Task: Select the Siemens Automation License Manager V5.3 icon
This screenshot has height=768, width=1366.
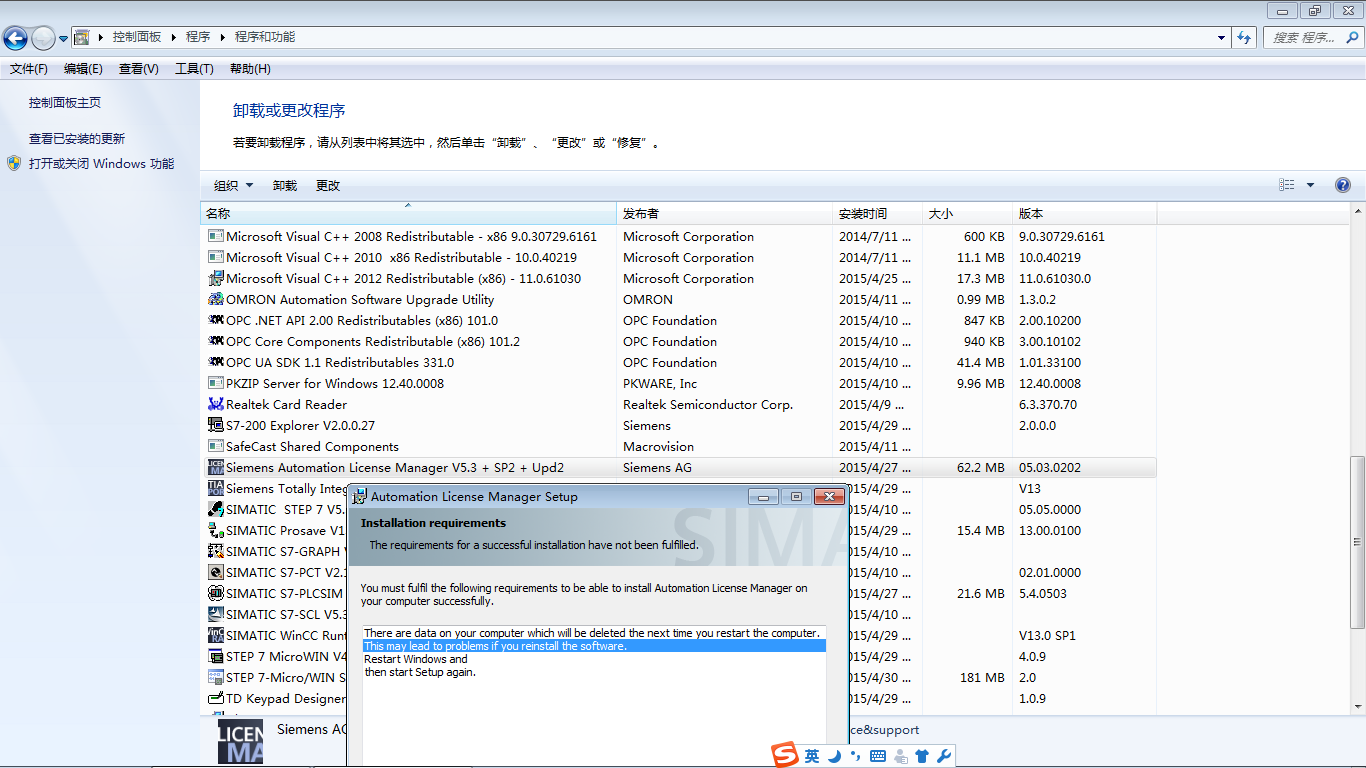Action: tap(216, 468)
